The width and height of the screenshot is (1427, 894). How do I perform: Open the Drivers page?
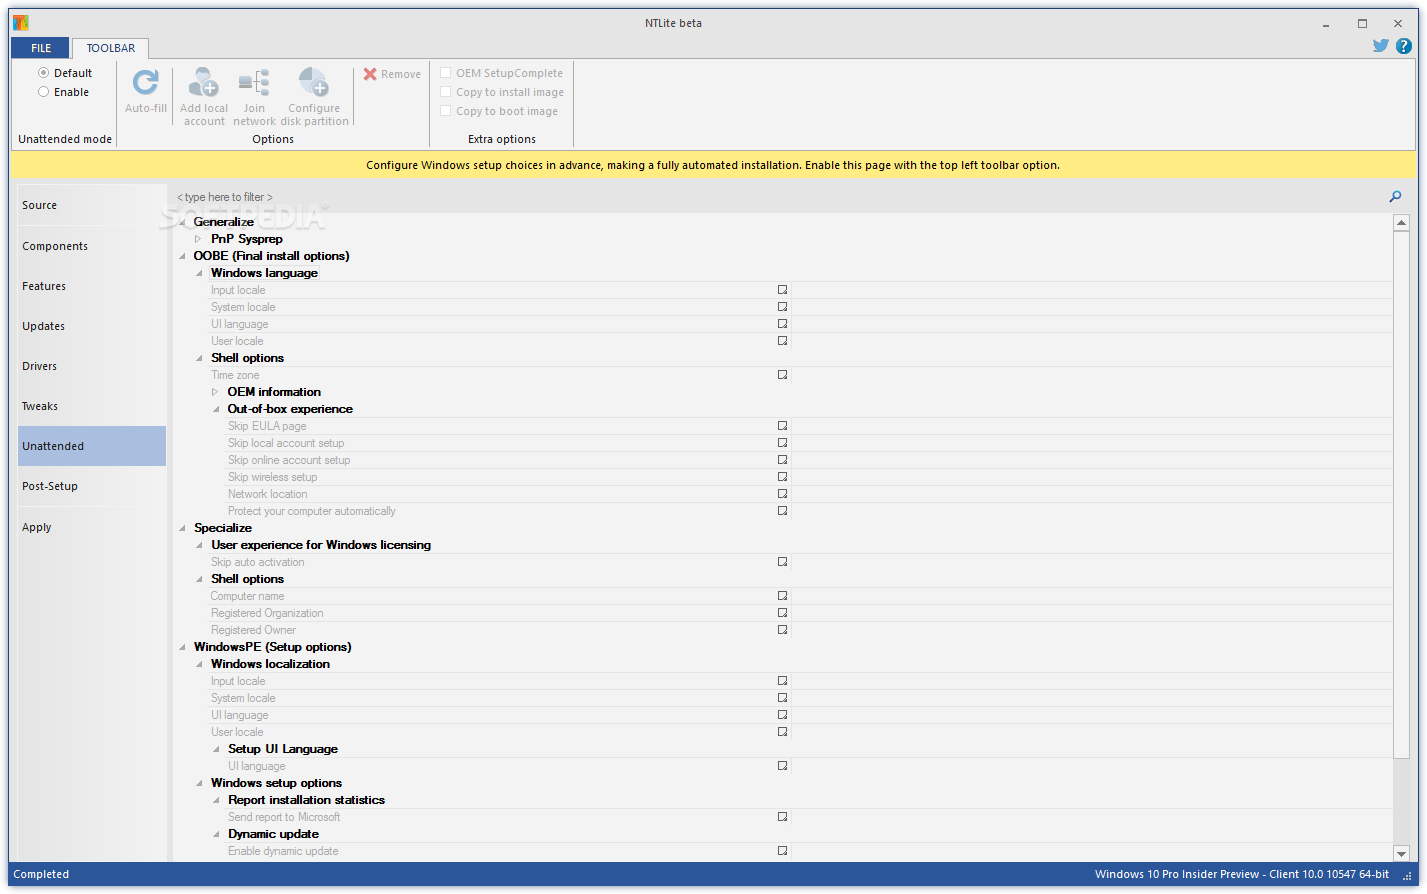92,366
